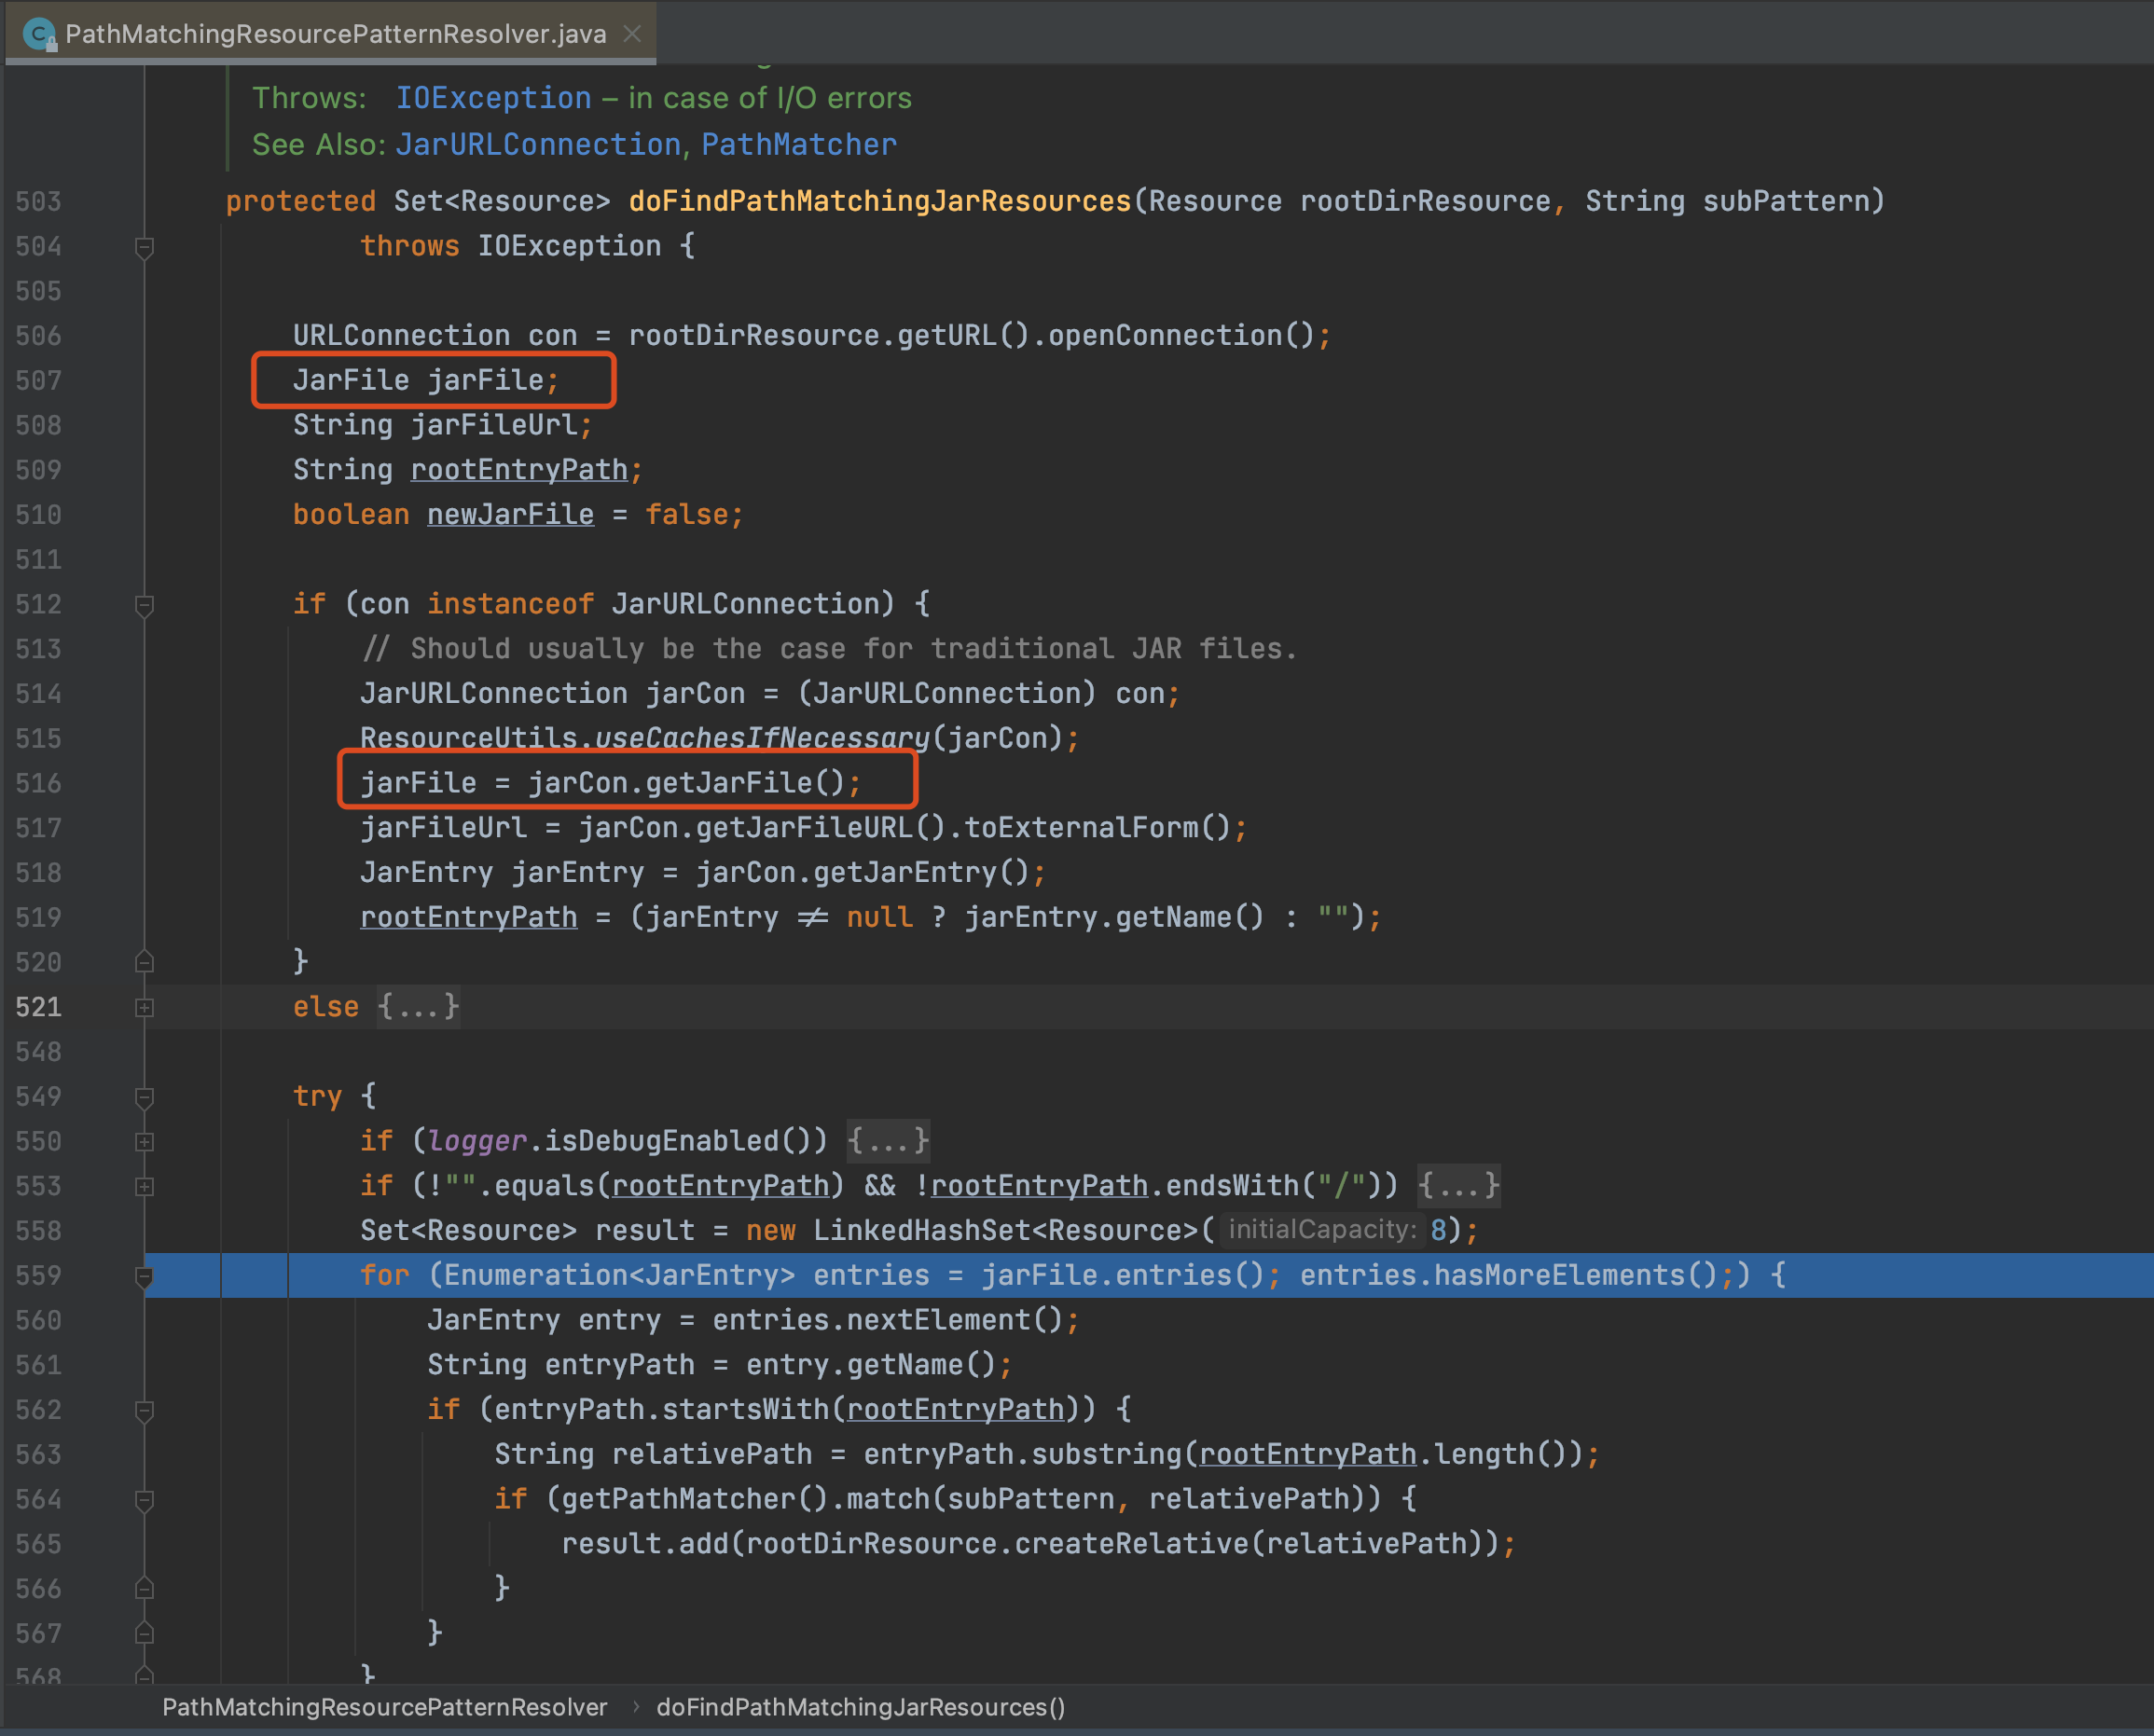Click line number 521 in the gutter

(39, 1007)
